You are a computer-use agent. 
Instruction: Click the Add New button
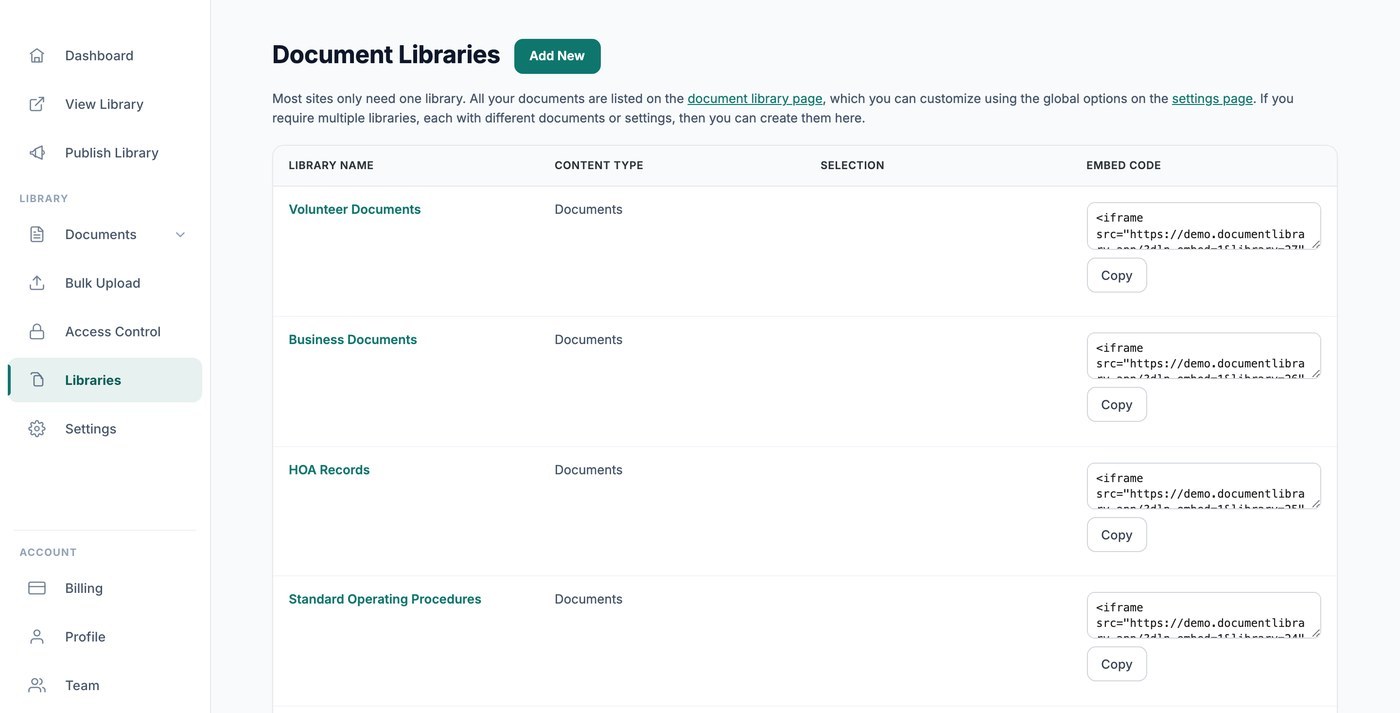557,56
